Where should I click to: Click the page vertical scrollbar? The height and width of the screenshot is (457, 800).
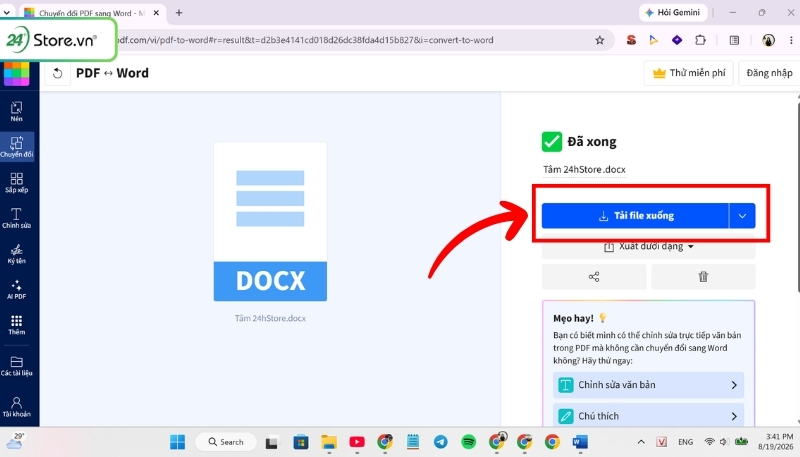tap(797, 199)
